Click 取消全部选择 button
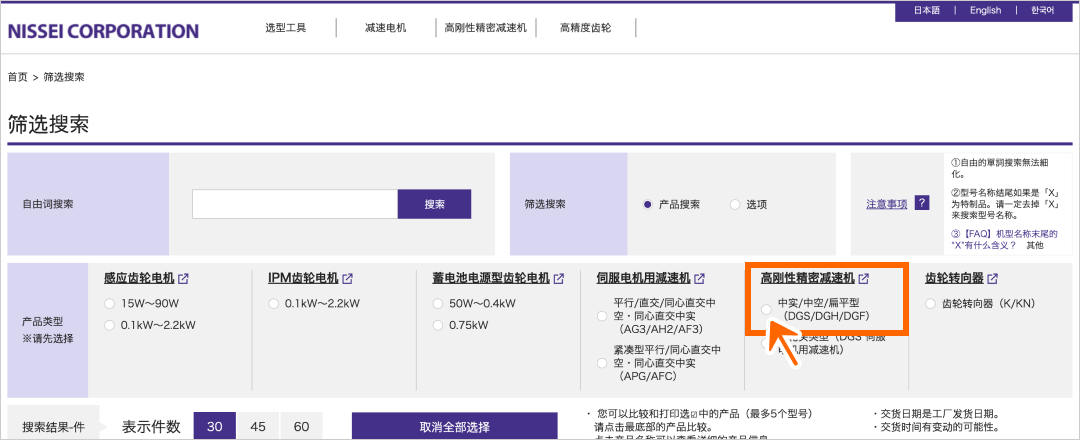The height and width of the screenshot is (440, 1080). pyautogui.click(x=454, y=427)
